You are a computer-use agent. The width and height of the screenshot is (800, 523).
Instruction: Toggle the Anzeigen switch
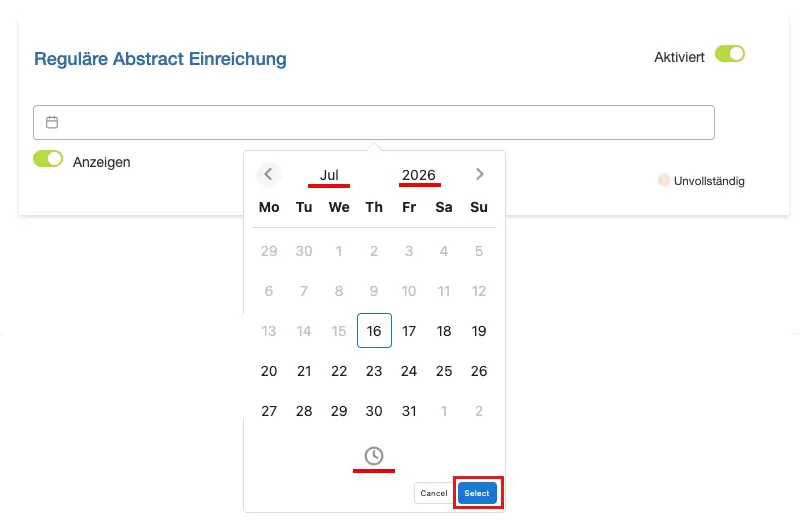[x=48, y=159]
